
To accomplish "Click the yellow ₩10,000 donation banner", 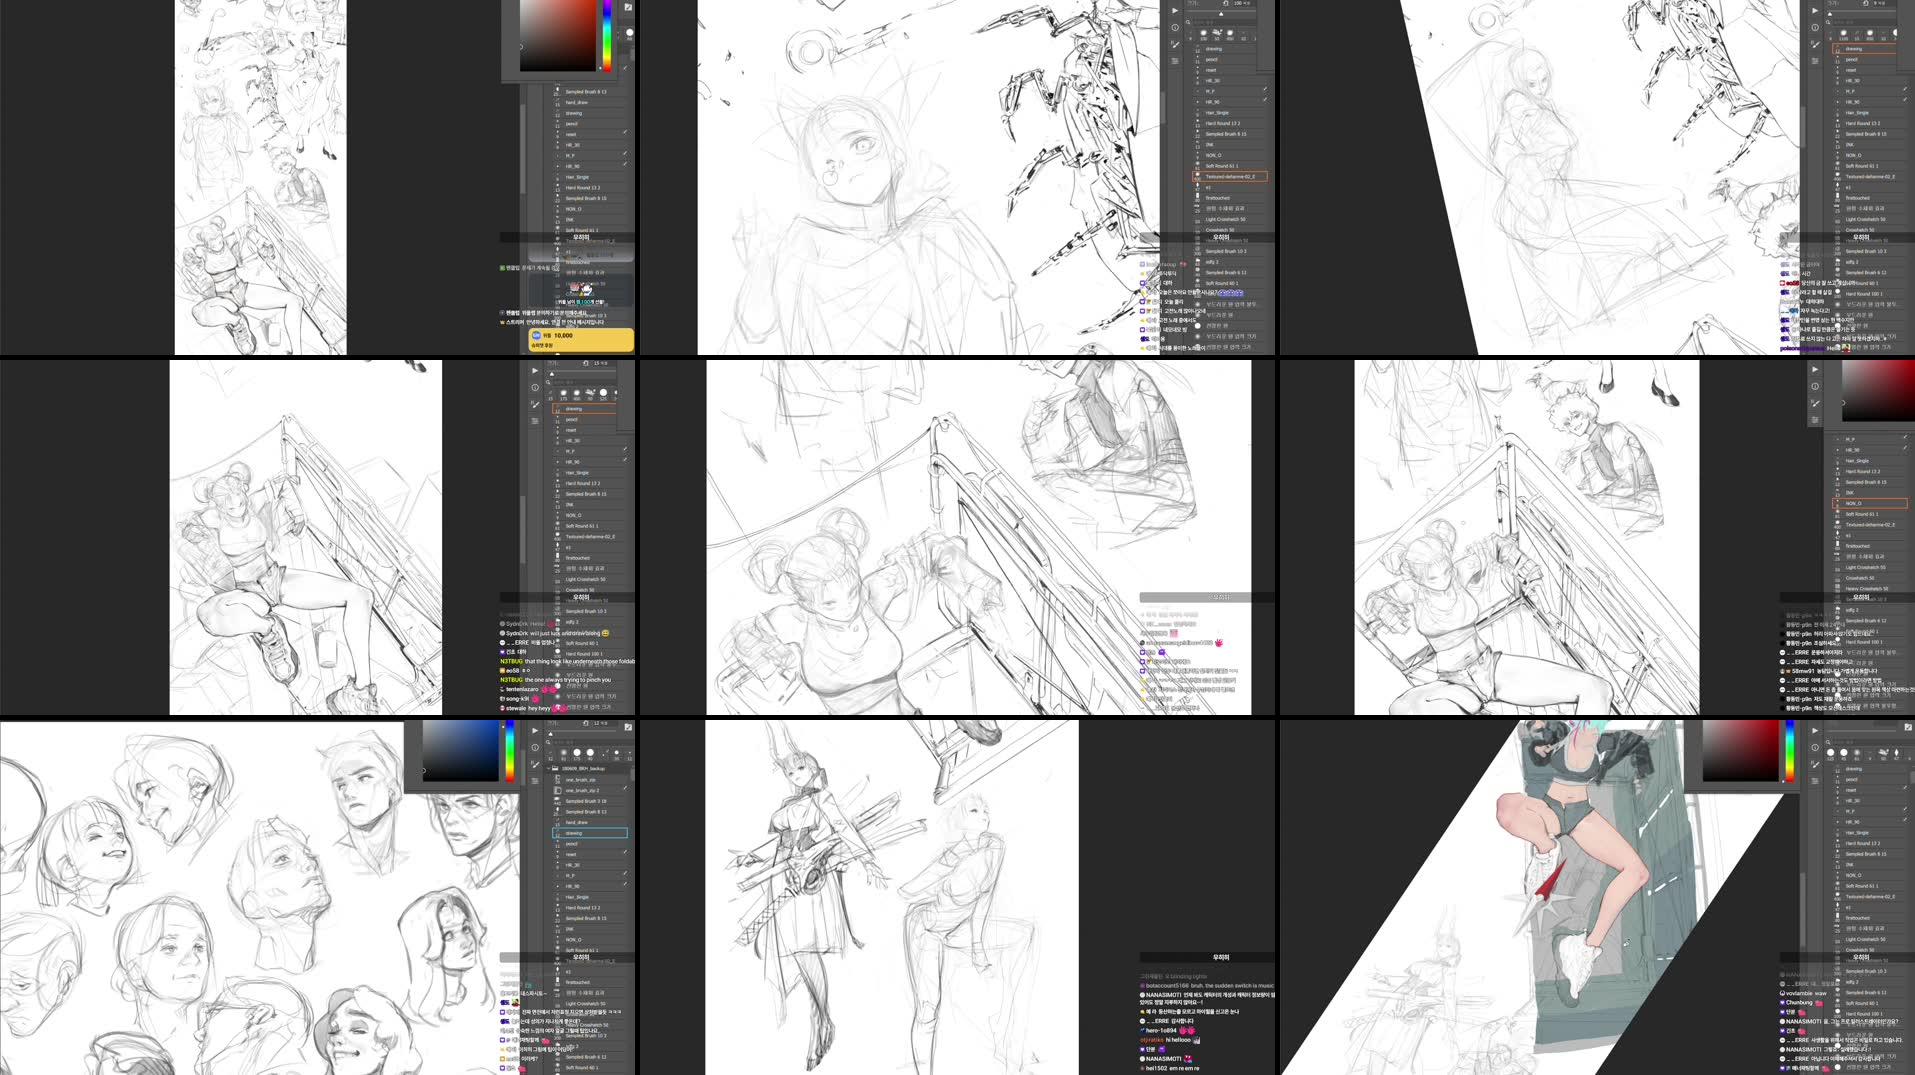I will point(580,340).
